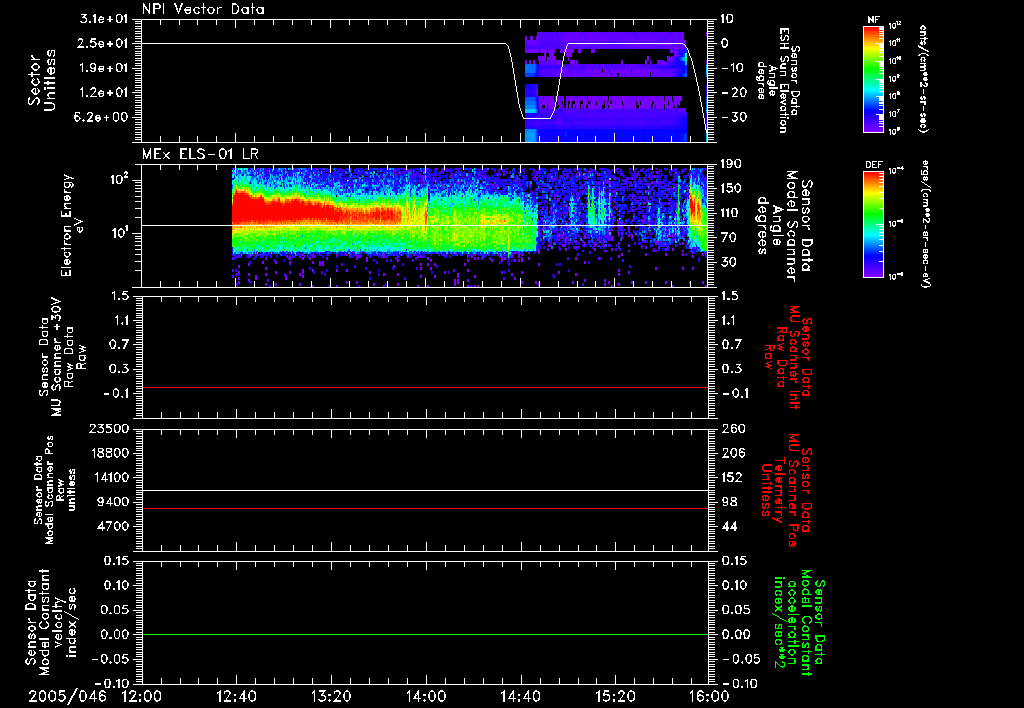Viewport: 1024px width, 708px height.
Task: Click the 70 scanner angle tick value
Action: pos(730,238)
